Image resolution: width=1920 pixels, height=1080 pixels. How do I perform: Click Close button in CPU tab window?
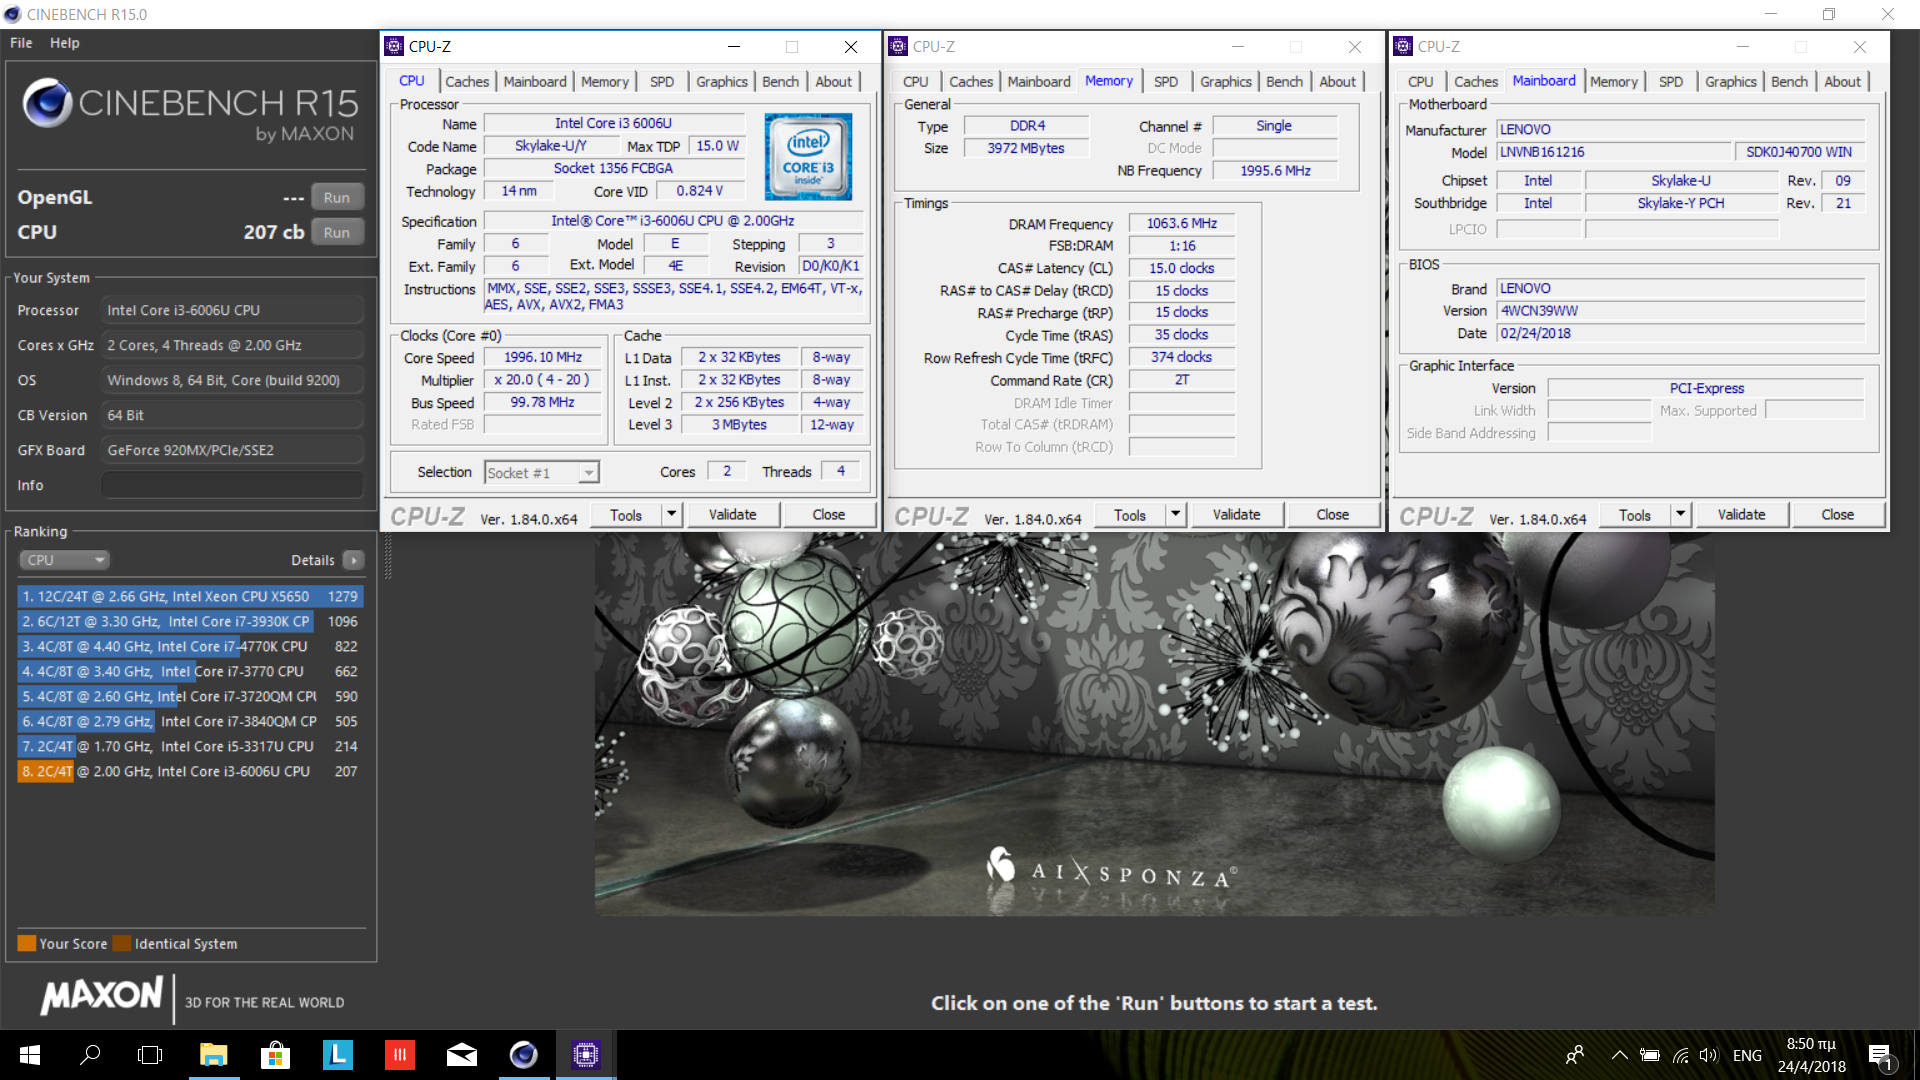point(828,515)
